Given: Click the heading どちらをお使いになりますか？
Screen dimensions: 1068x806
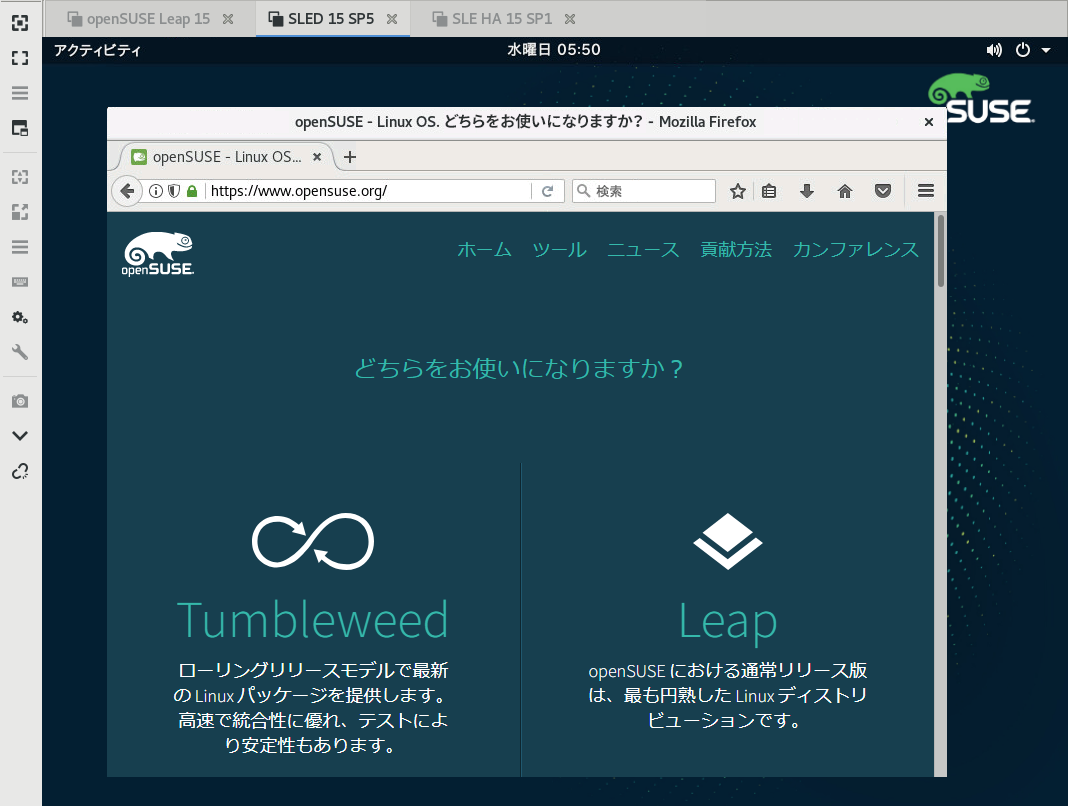Looking at the screenshot, I should click(520, 369).
